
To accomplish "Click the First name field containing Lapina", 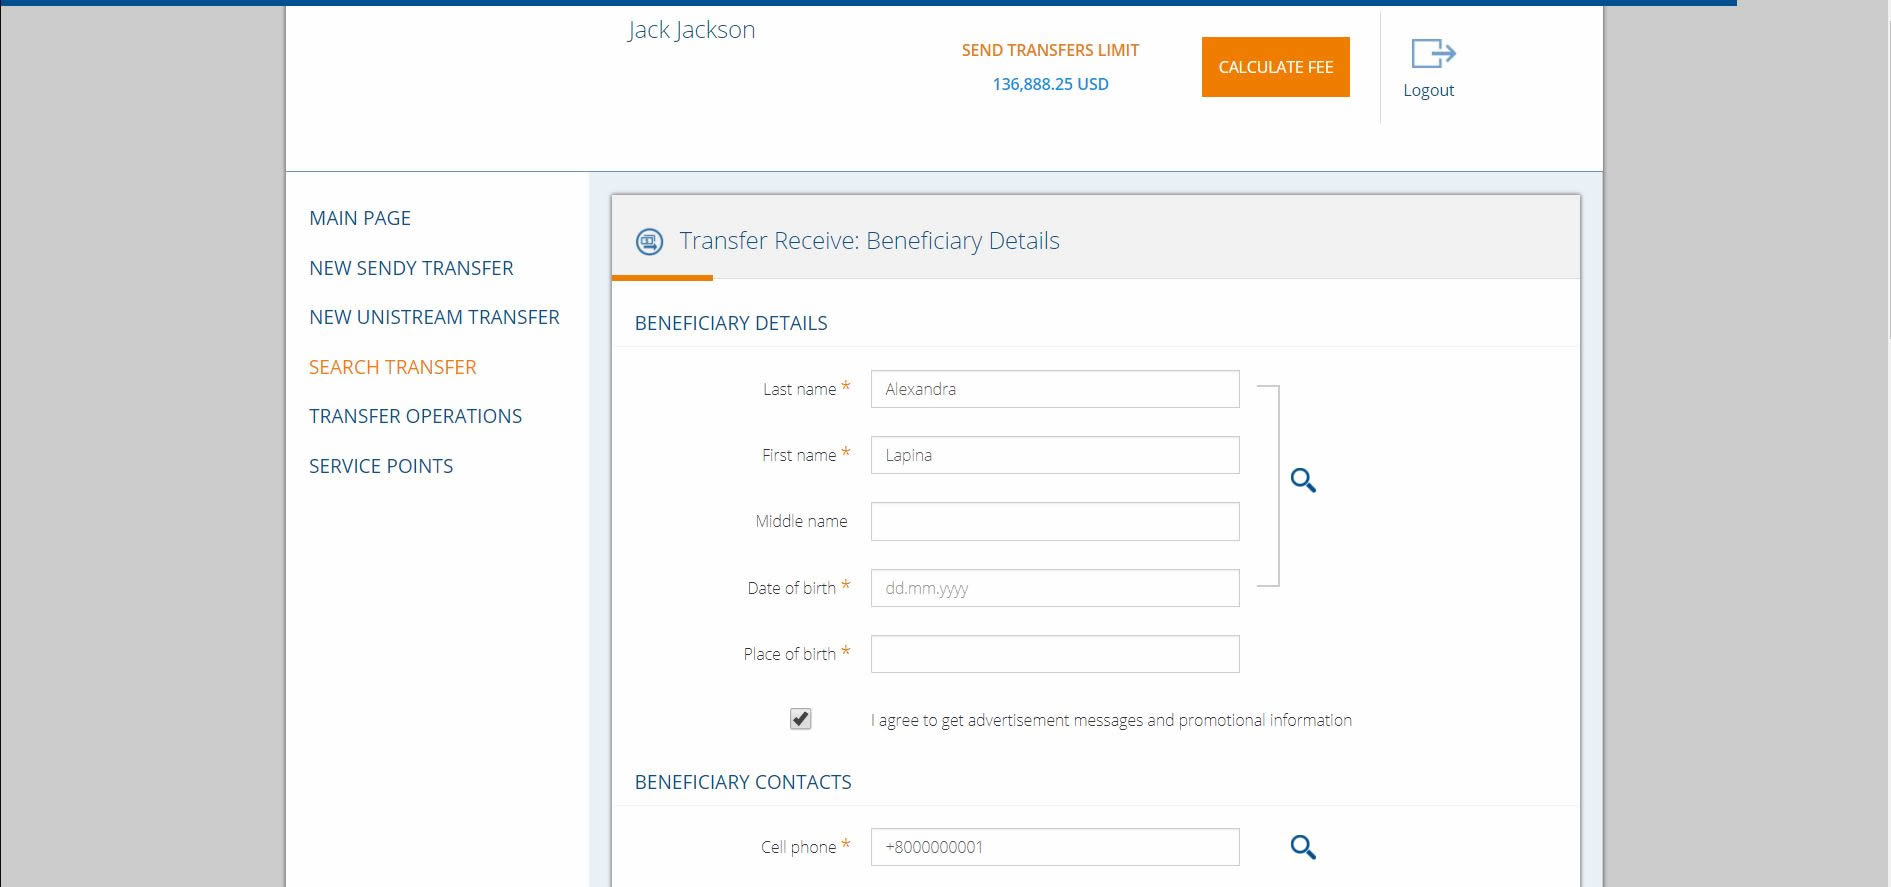I will [x=1055, y=455].
